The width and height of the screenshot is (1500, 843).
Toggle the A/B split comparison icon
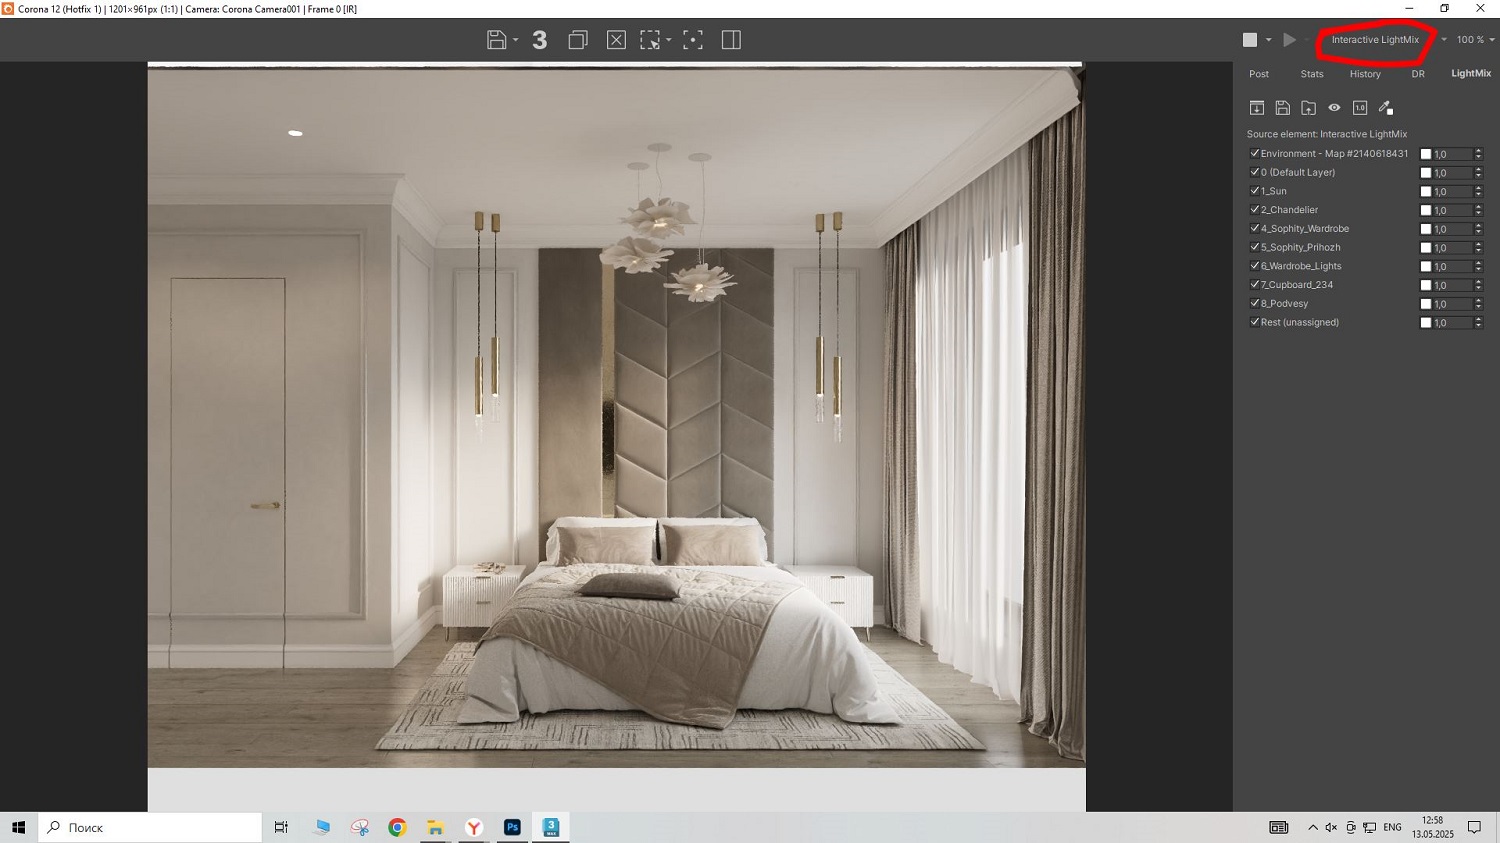[x=731, y=40]
